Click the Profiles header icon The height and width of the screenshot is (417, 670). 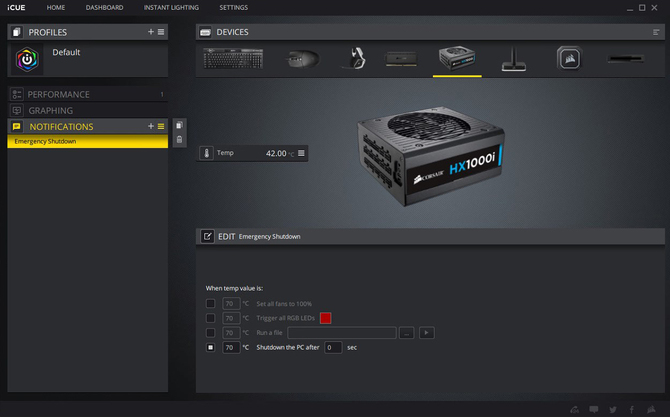(x=17, y=32)
